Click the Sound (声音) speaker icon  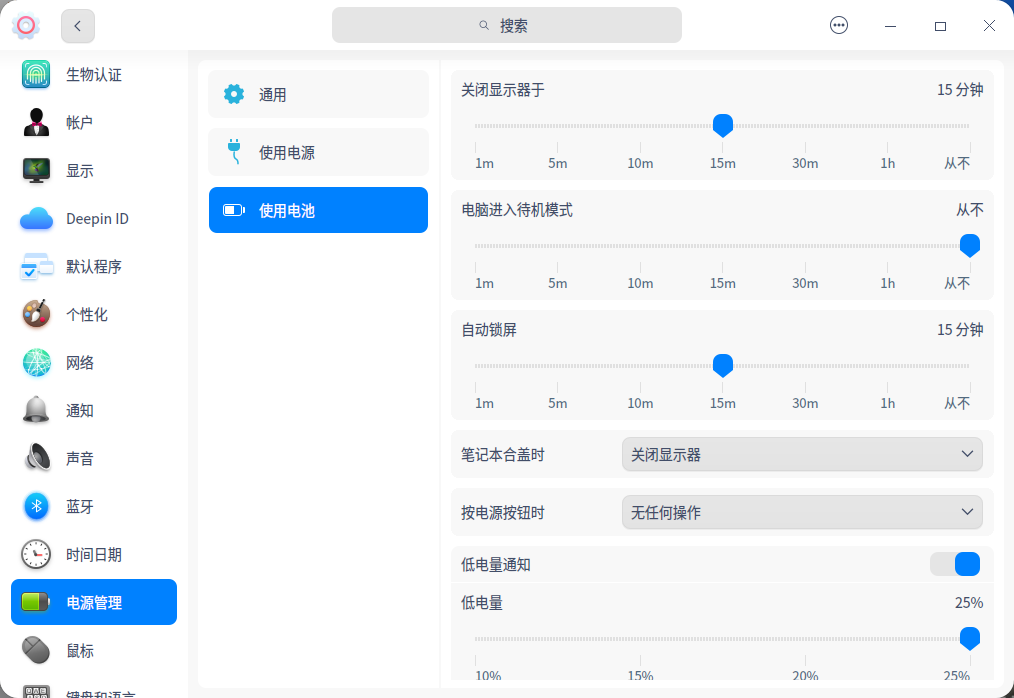(x=36, y=459)
